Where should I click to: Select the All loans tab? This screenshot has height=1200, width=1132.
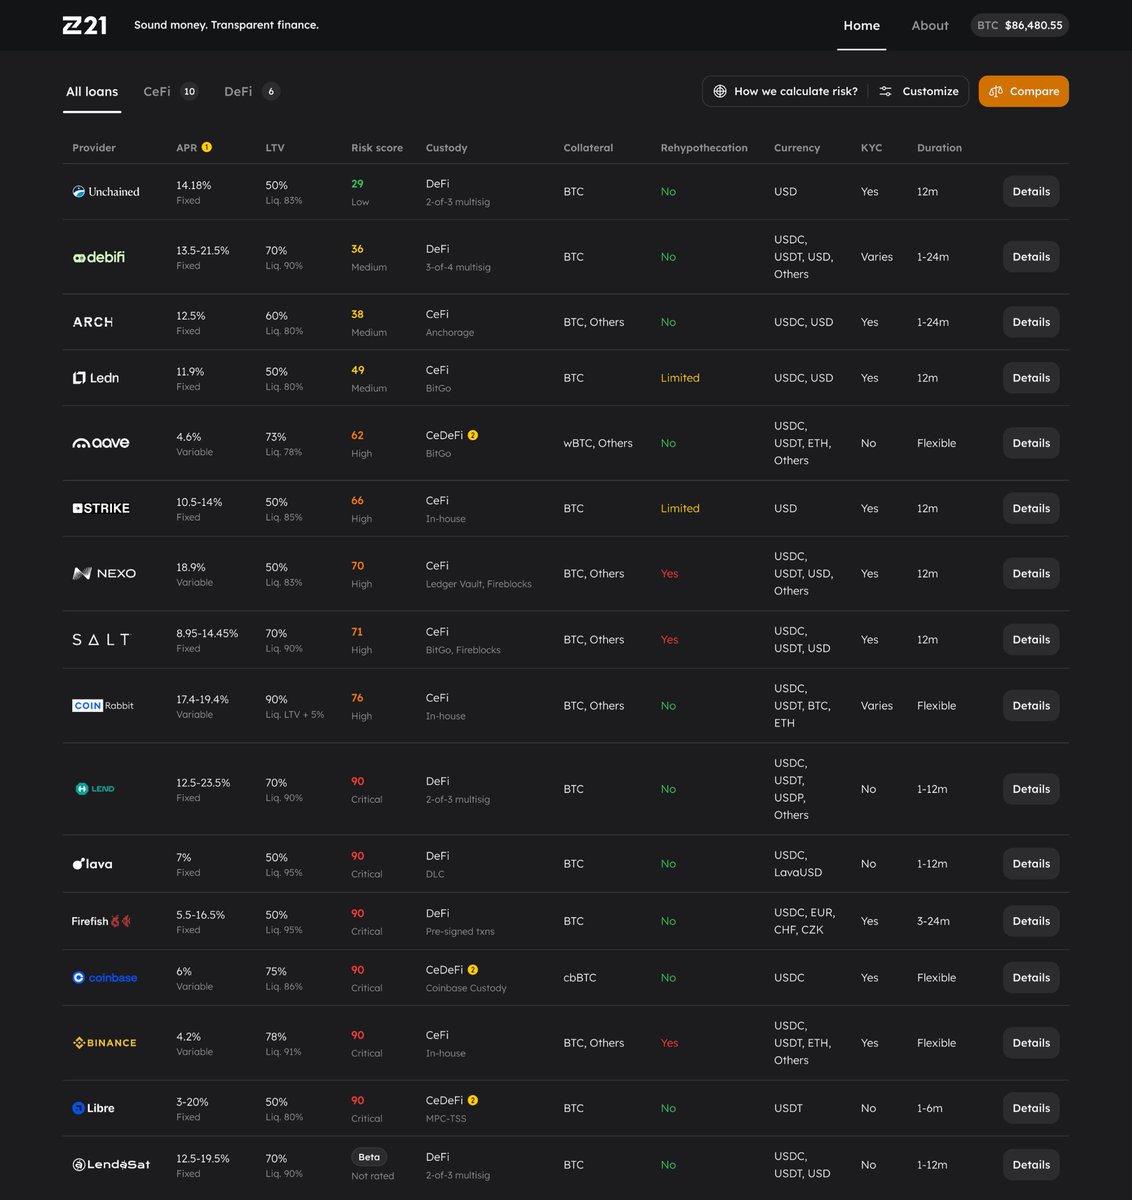tap(92, 91)
